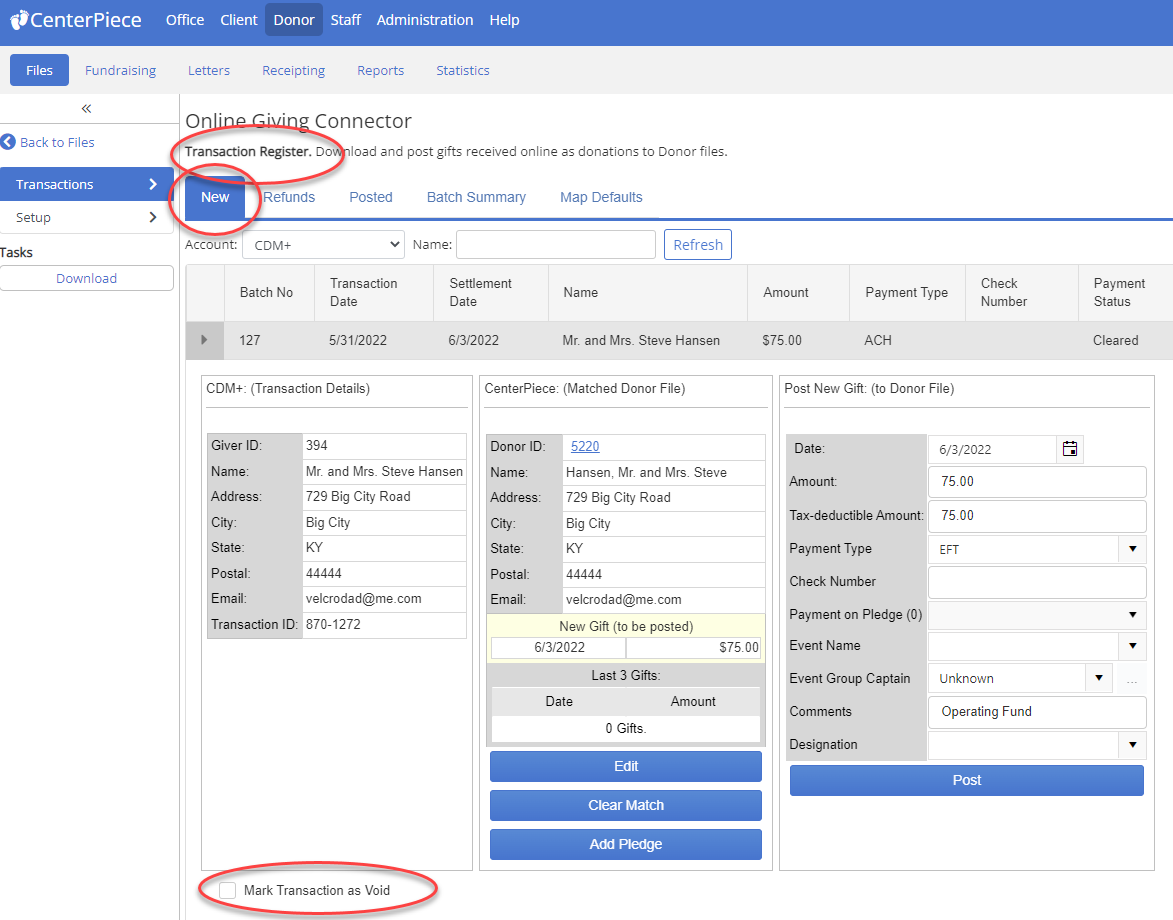Expand the Steve Hansen transaction row arrow
Viewport: 1173px width, 920px height.
tap(205, 340)
